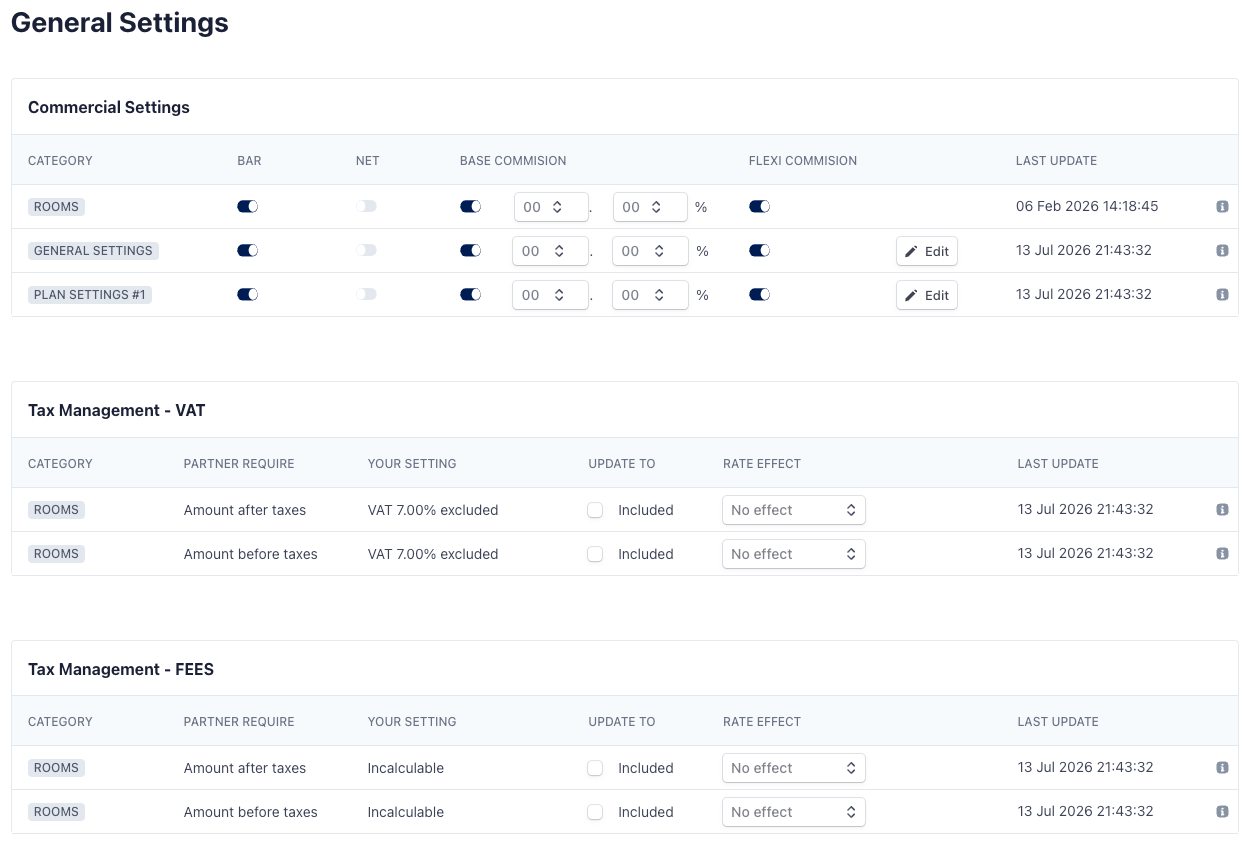1251x849 pixels.
Task: Click info icon on PLAN SETTINGS #1 row
Action: pyautogui.click(x=1222, y=295)
